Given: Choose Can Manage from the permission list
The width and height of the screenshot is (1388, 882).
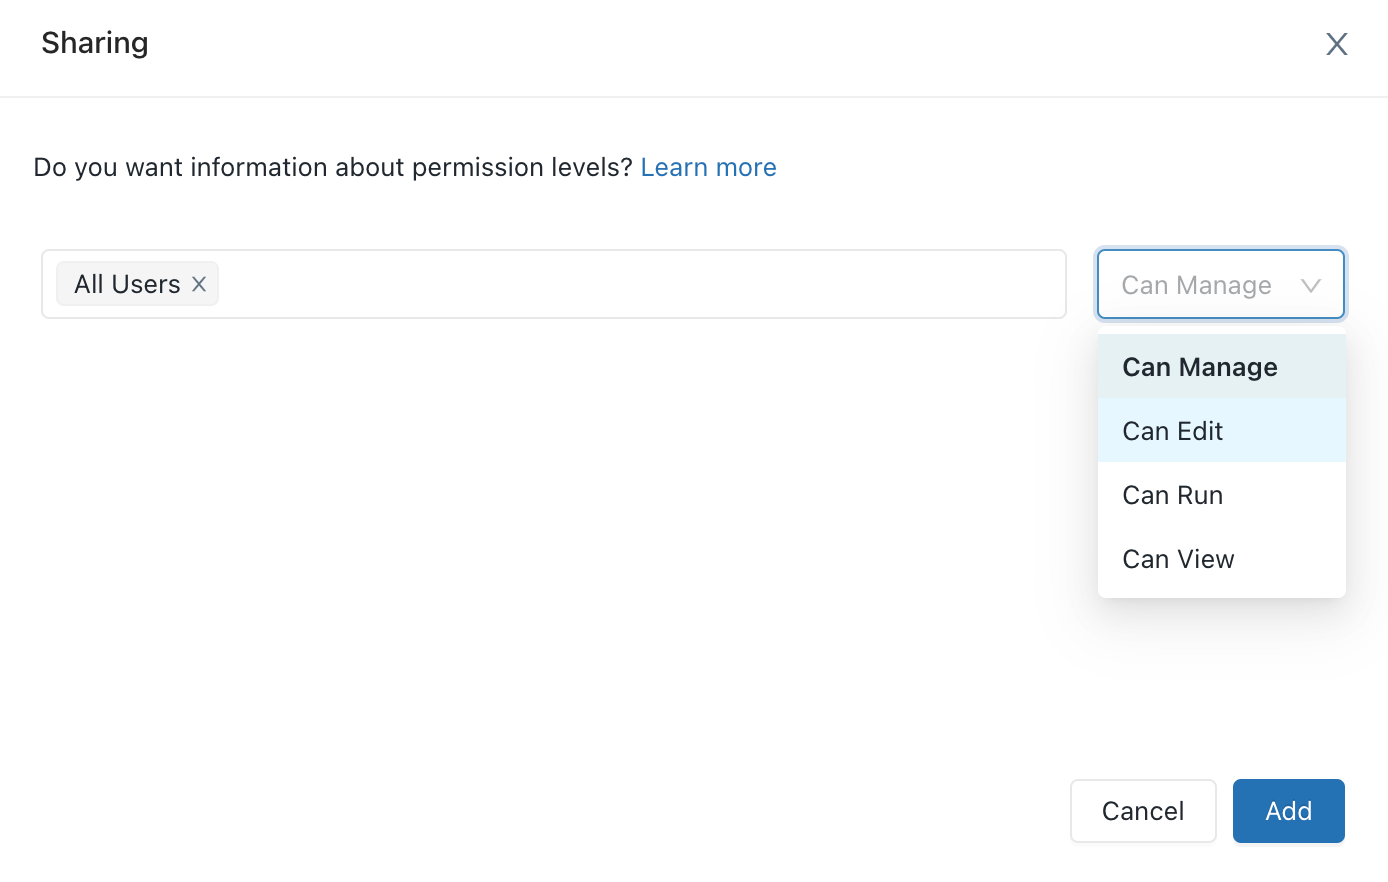Looking at the screenshot, I should pyautogui.click(x=1200, y=367).
